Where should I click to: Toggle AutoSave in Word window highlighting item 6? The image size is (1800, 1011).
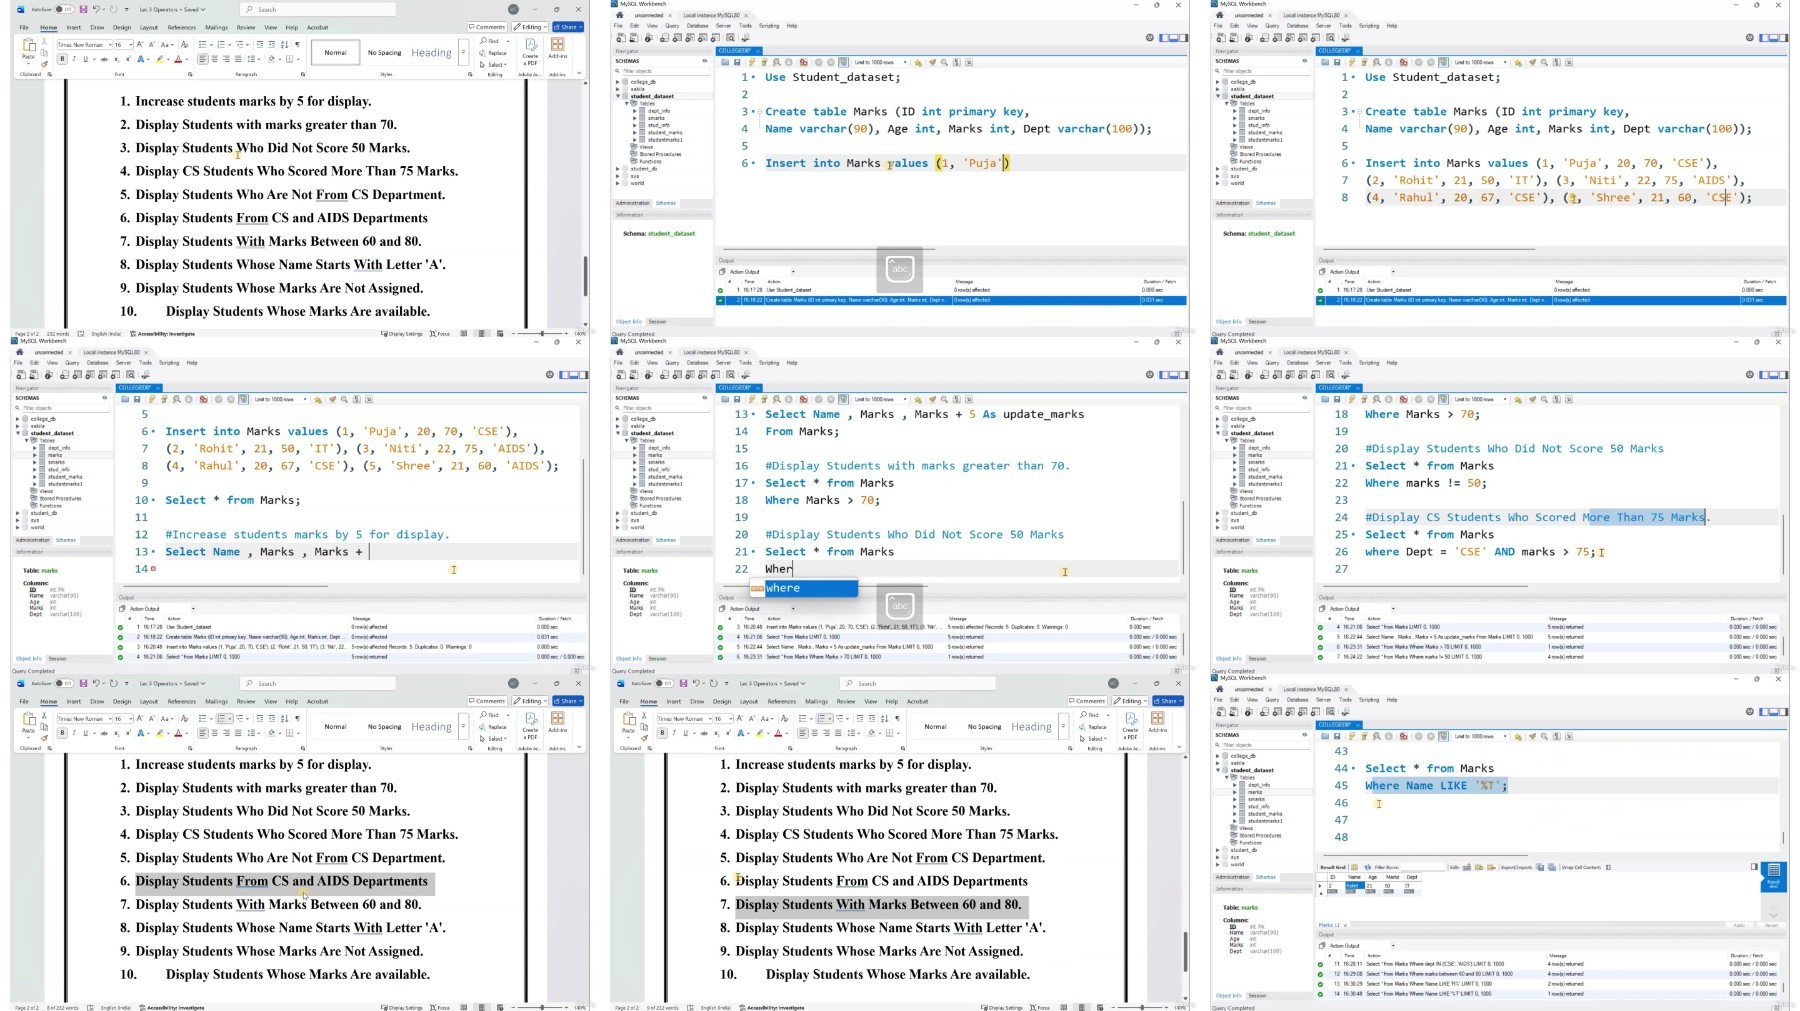(65, 683)
